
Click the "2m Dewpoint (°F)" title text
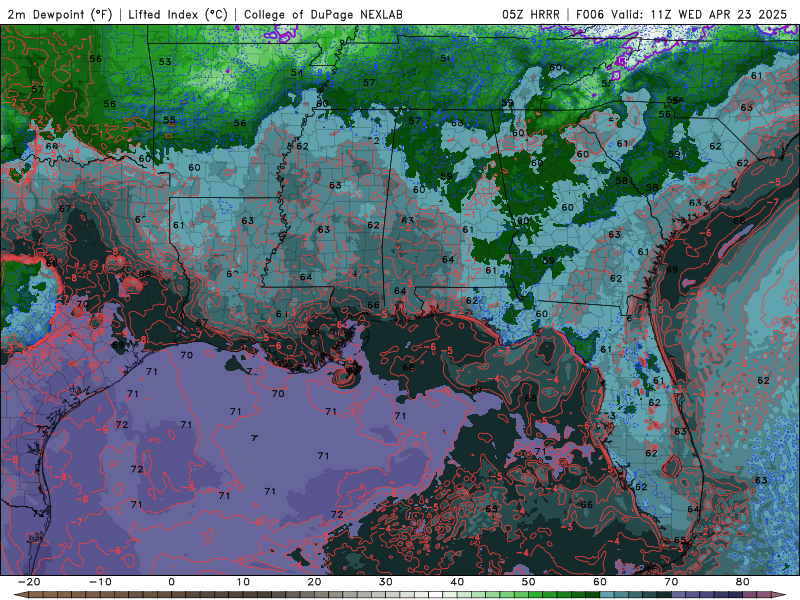(60, 15)
